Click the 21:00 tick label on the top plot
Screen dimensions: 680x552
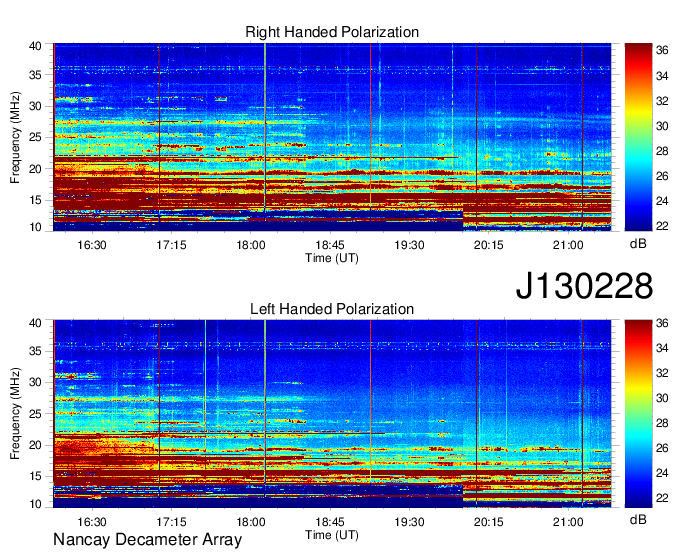[x=568, y=245]
